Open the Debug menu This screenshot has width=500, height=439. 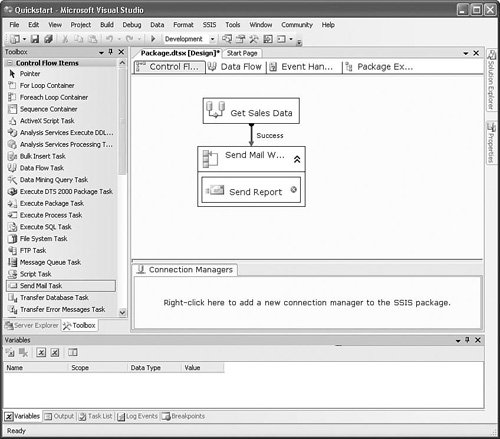coord(132,25)
